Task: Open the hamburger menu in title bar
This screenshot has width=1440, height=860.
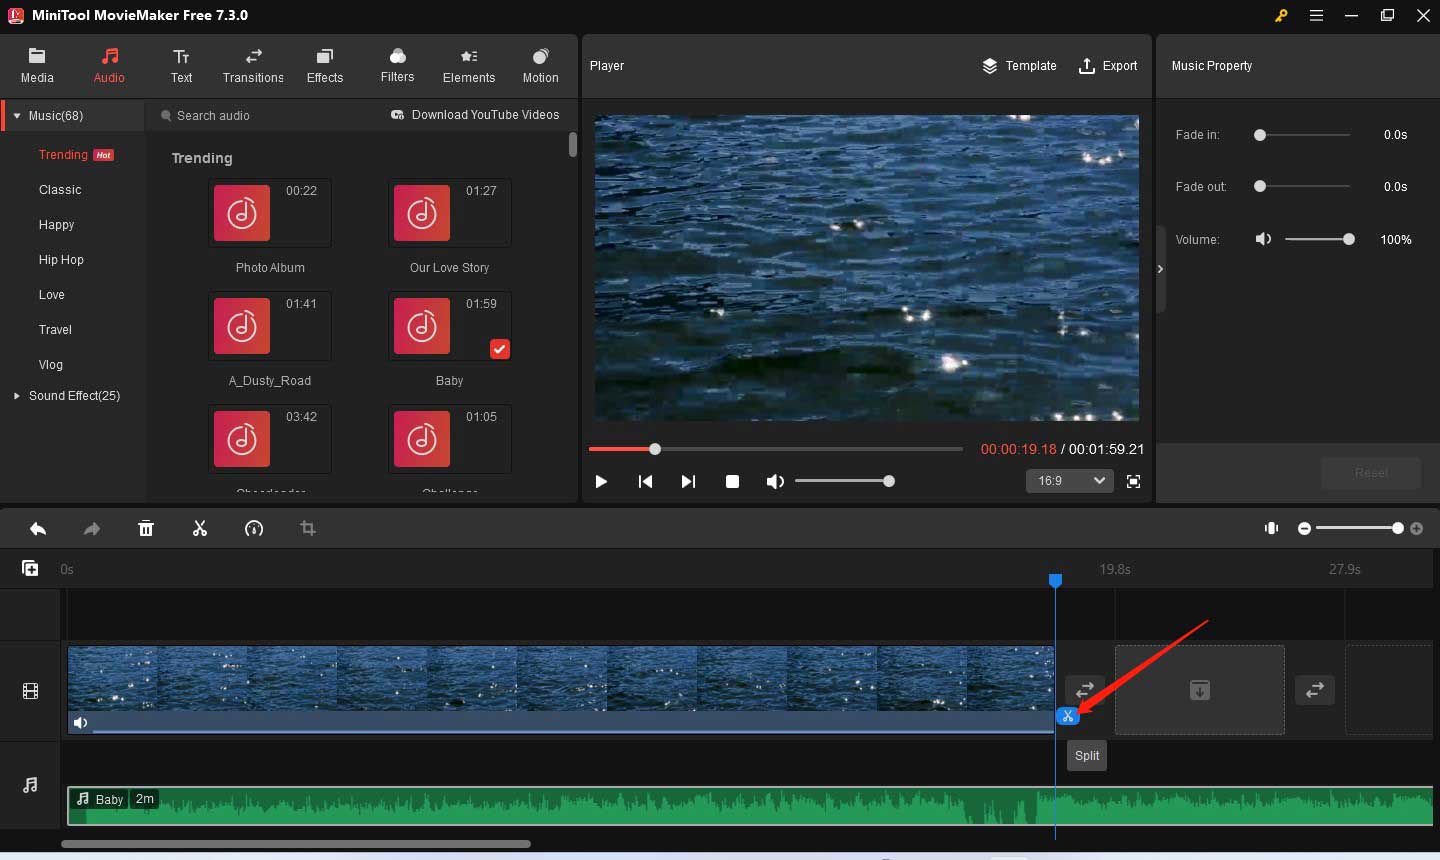Action: coord(1316,16)
